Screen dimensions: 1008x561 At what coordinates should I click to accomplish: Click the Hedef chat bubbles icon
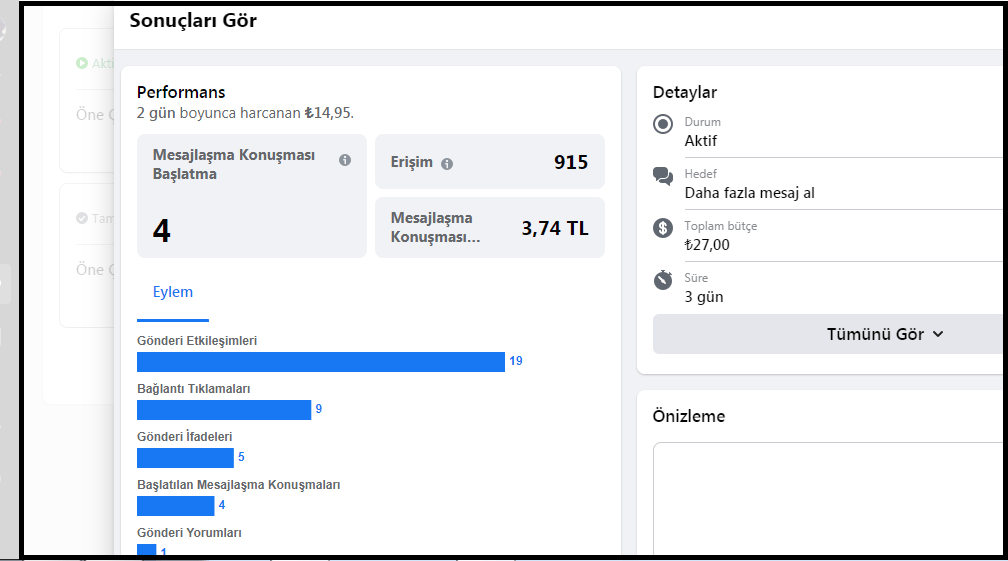(663, 176)
